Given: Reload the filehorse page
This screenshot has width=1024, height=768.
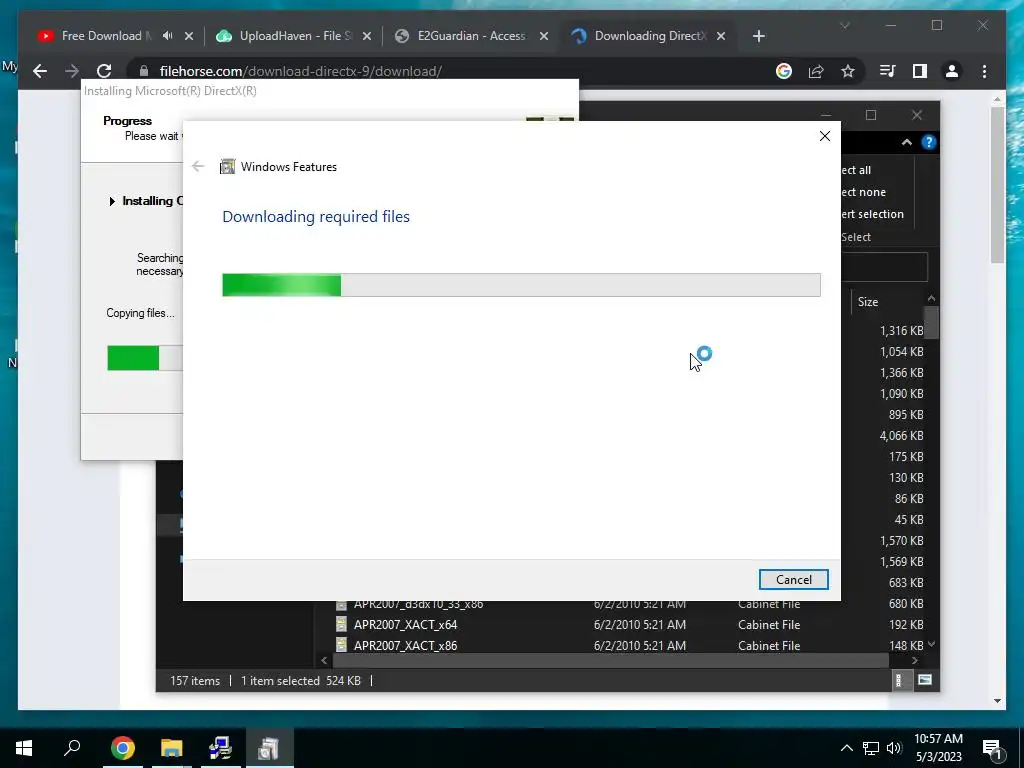Looking at the screenshot, I should [104, 71].
